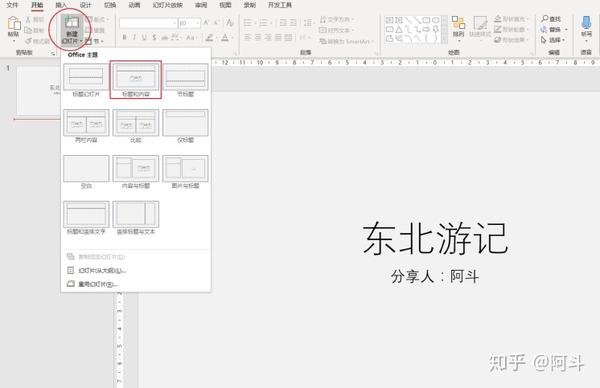Toggle text shadow (S) formatting
Screen dimensions: 600x388
[x=154, y=37]
